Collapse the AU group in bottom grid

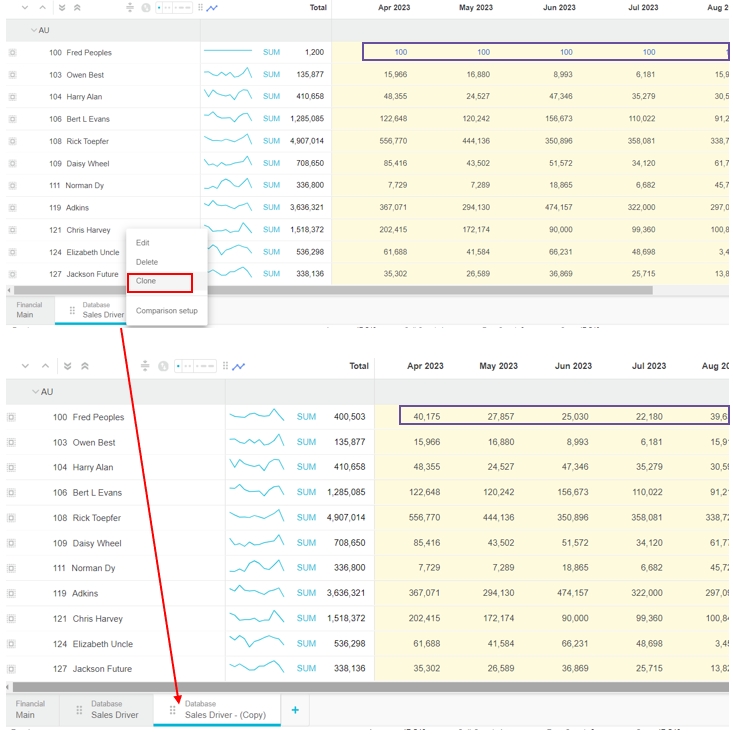36,392
